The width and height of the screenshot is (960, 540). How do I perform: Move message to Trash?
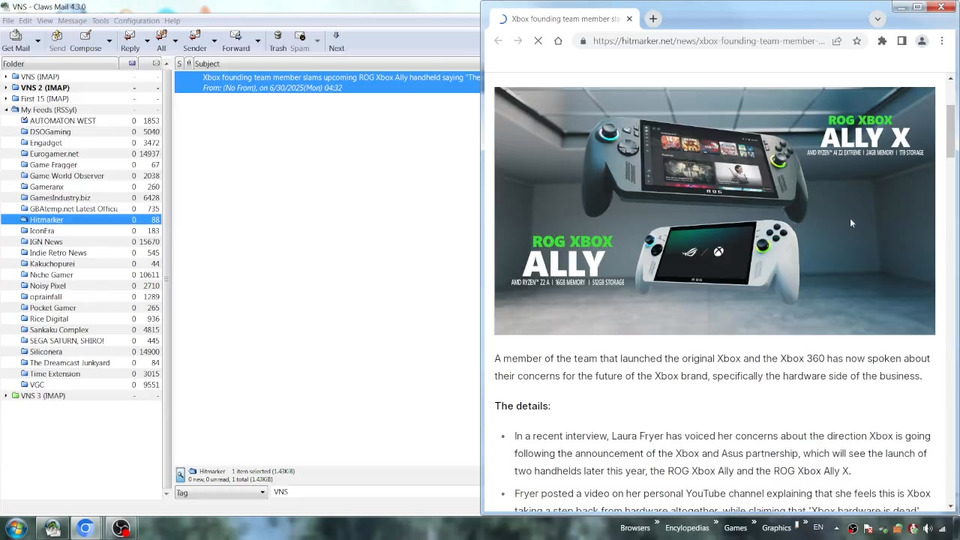point(278,41)
